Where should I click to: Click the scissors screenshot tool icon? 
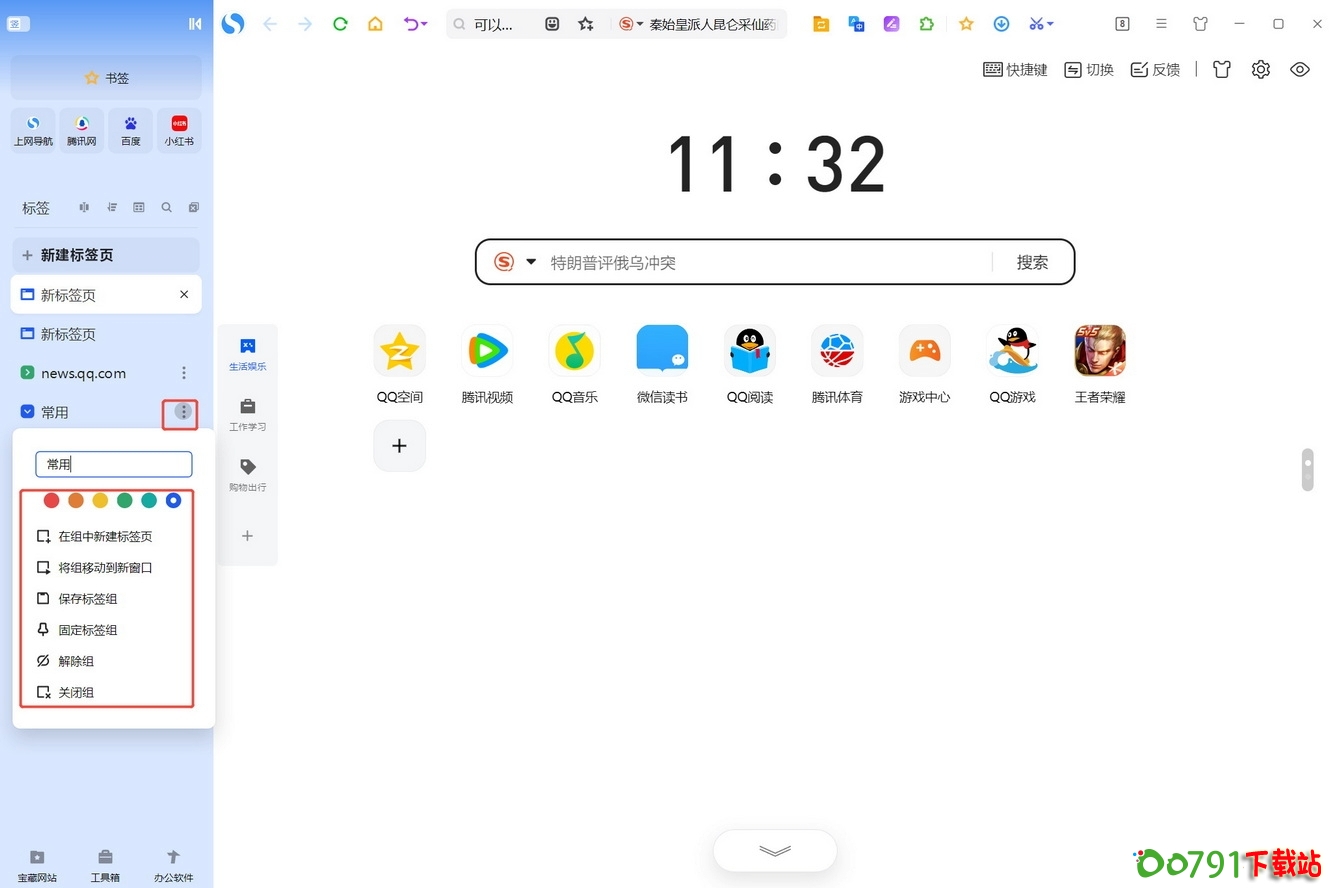tap(1037, 23)
